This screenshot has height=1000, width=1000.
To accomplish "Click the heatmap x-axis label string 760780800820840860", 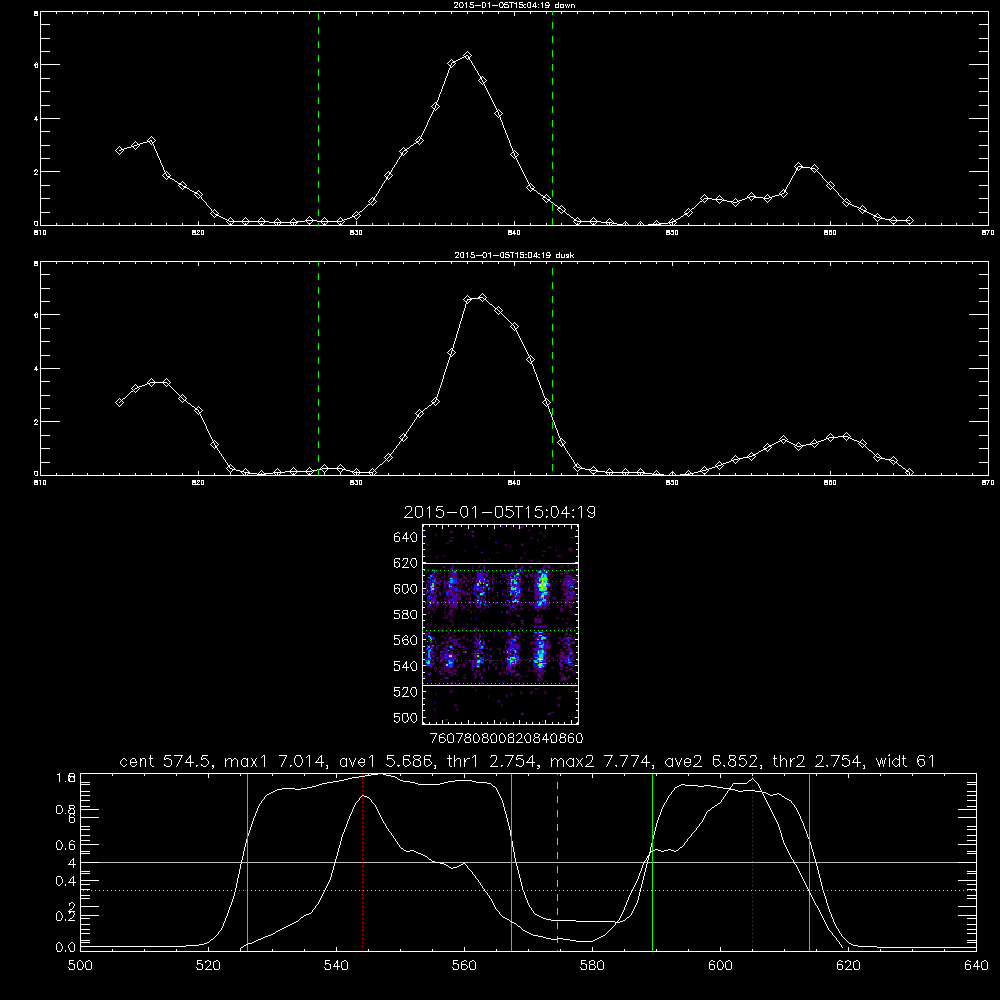I will pyautogui.click(x=506, y=738).
